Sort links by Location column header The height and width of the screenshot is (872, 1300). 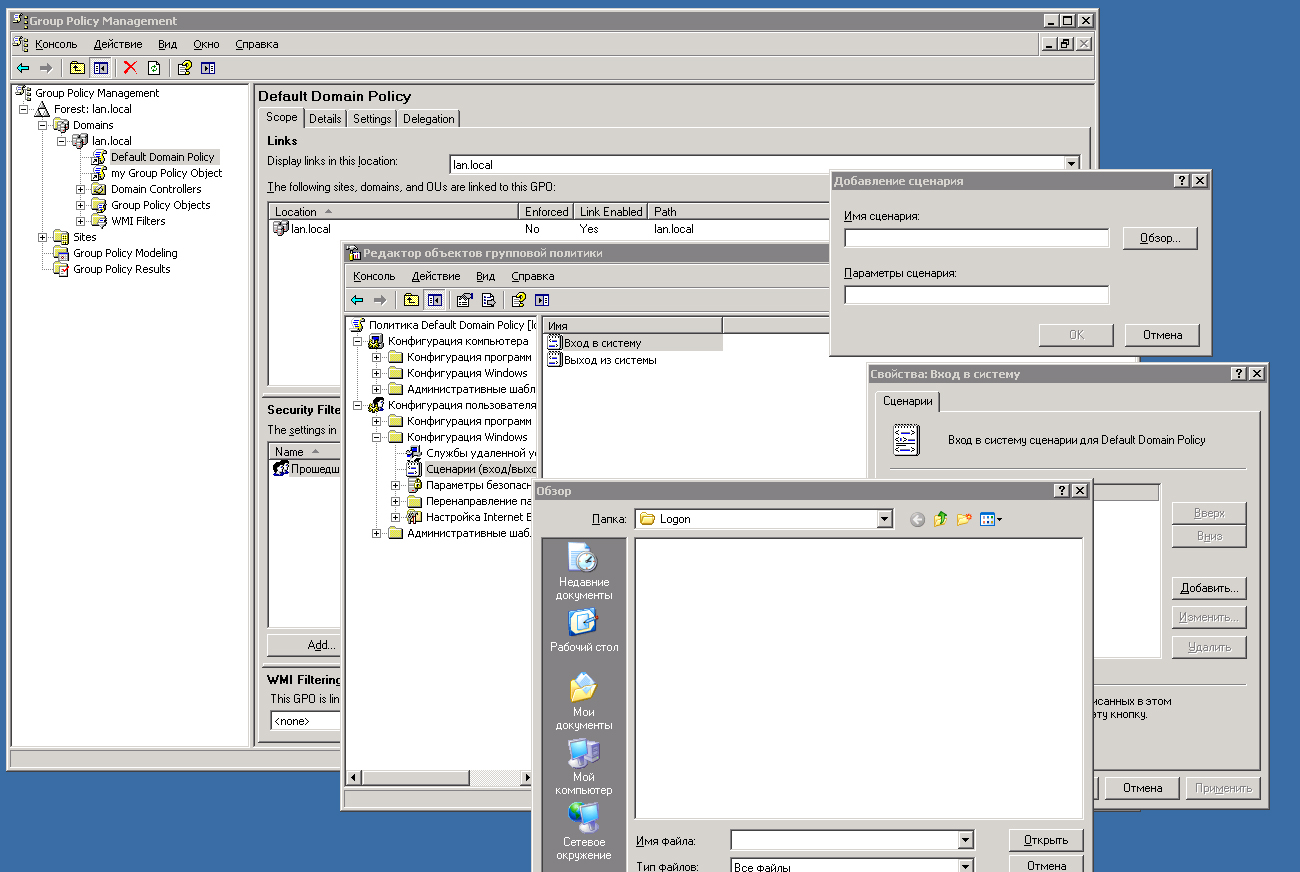[395, 212]
